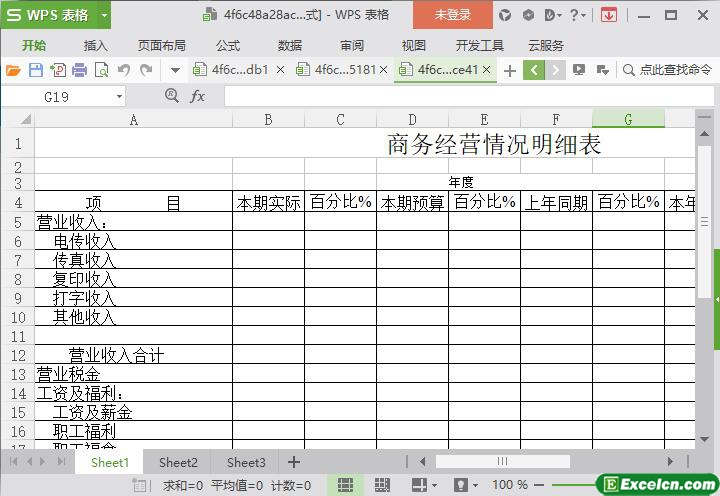This screenshot has width=720, height=496.
Task: Expand the Name Box dropdown arrow
Action: 119,97
